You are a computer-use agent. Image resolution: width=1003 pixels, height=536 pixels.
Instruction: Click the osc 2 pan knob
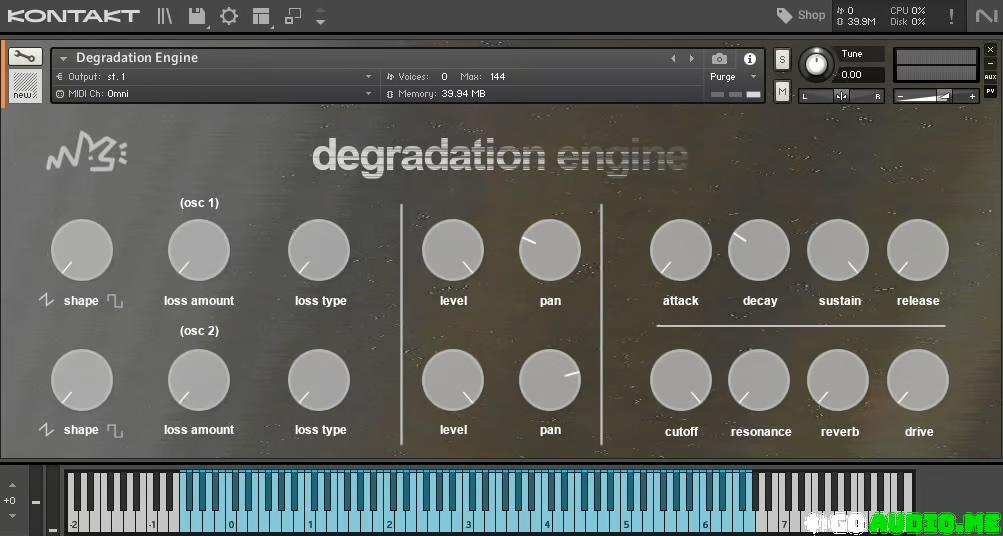[x=549, y=380]
